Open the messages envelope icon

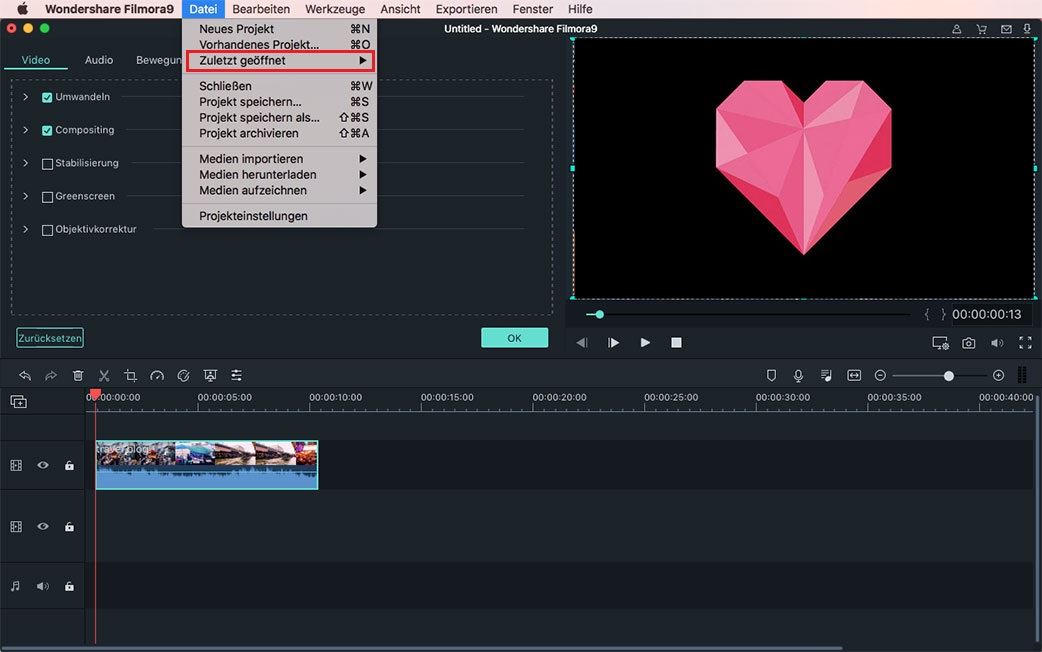click(1006, 29)
